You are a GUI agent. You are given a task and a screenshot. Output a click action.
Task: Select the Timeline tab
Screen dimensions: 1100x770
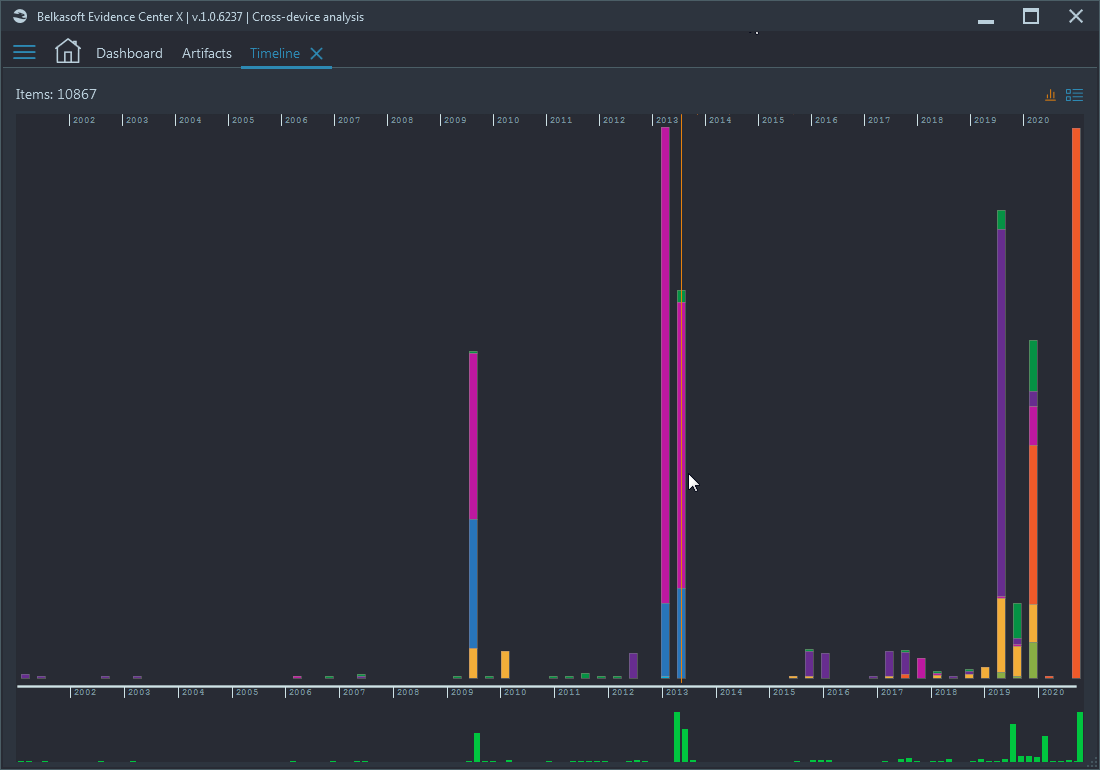[274, 53]
